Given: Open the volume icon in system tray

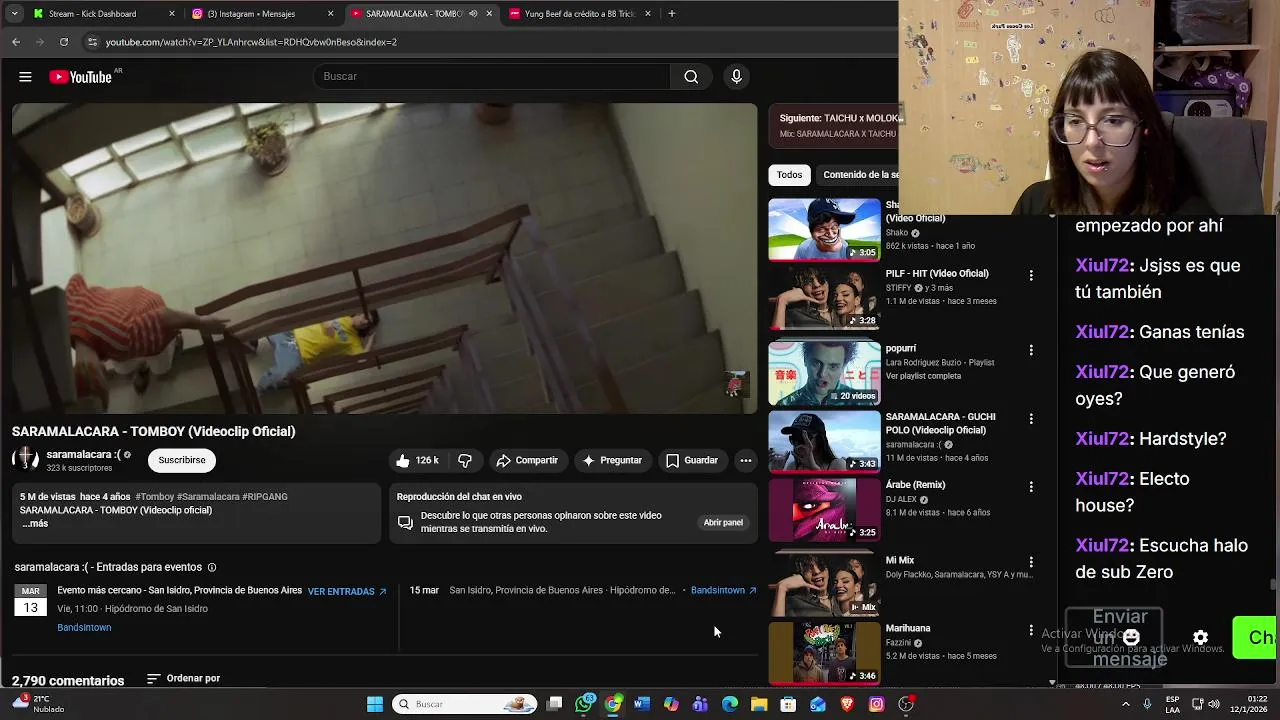Looking at the screenshot, I should click(1213, 704).
